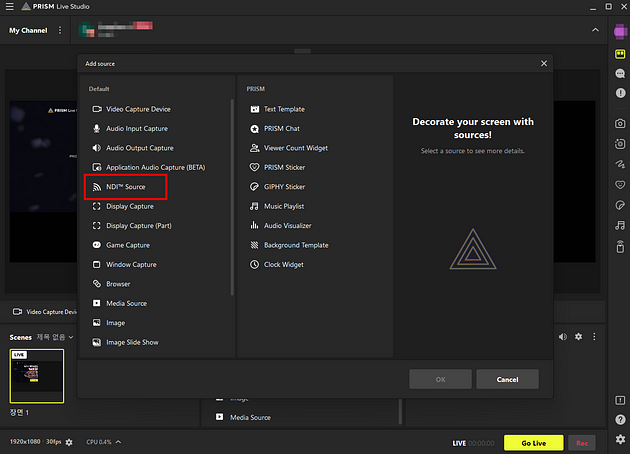
Task: Add a PRISM Chat source
Action: click(281, 129)
